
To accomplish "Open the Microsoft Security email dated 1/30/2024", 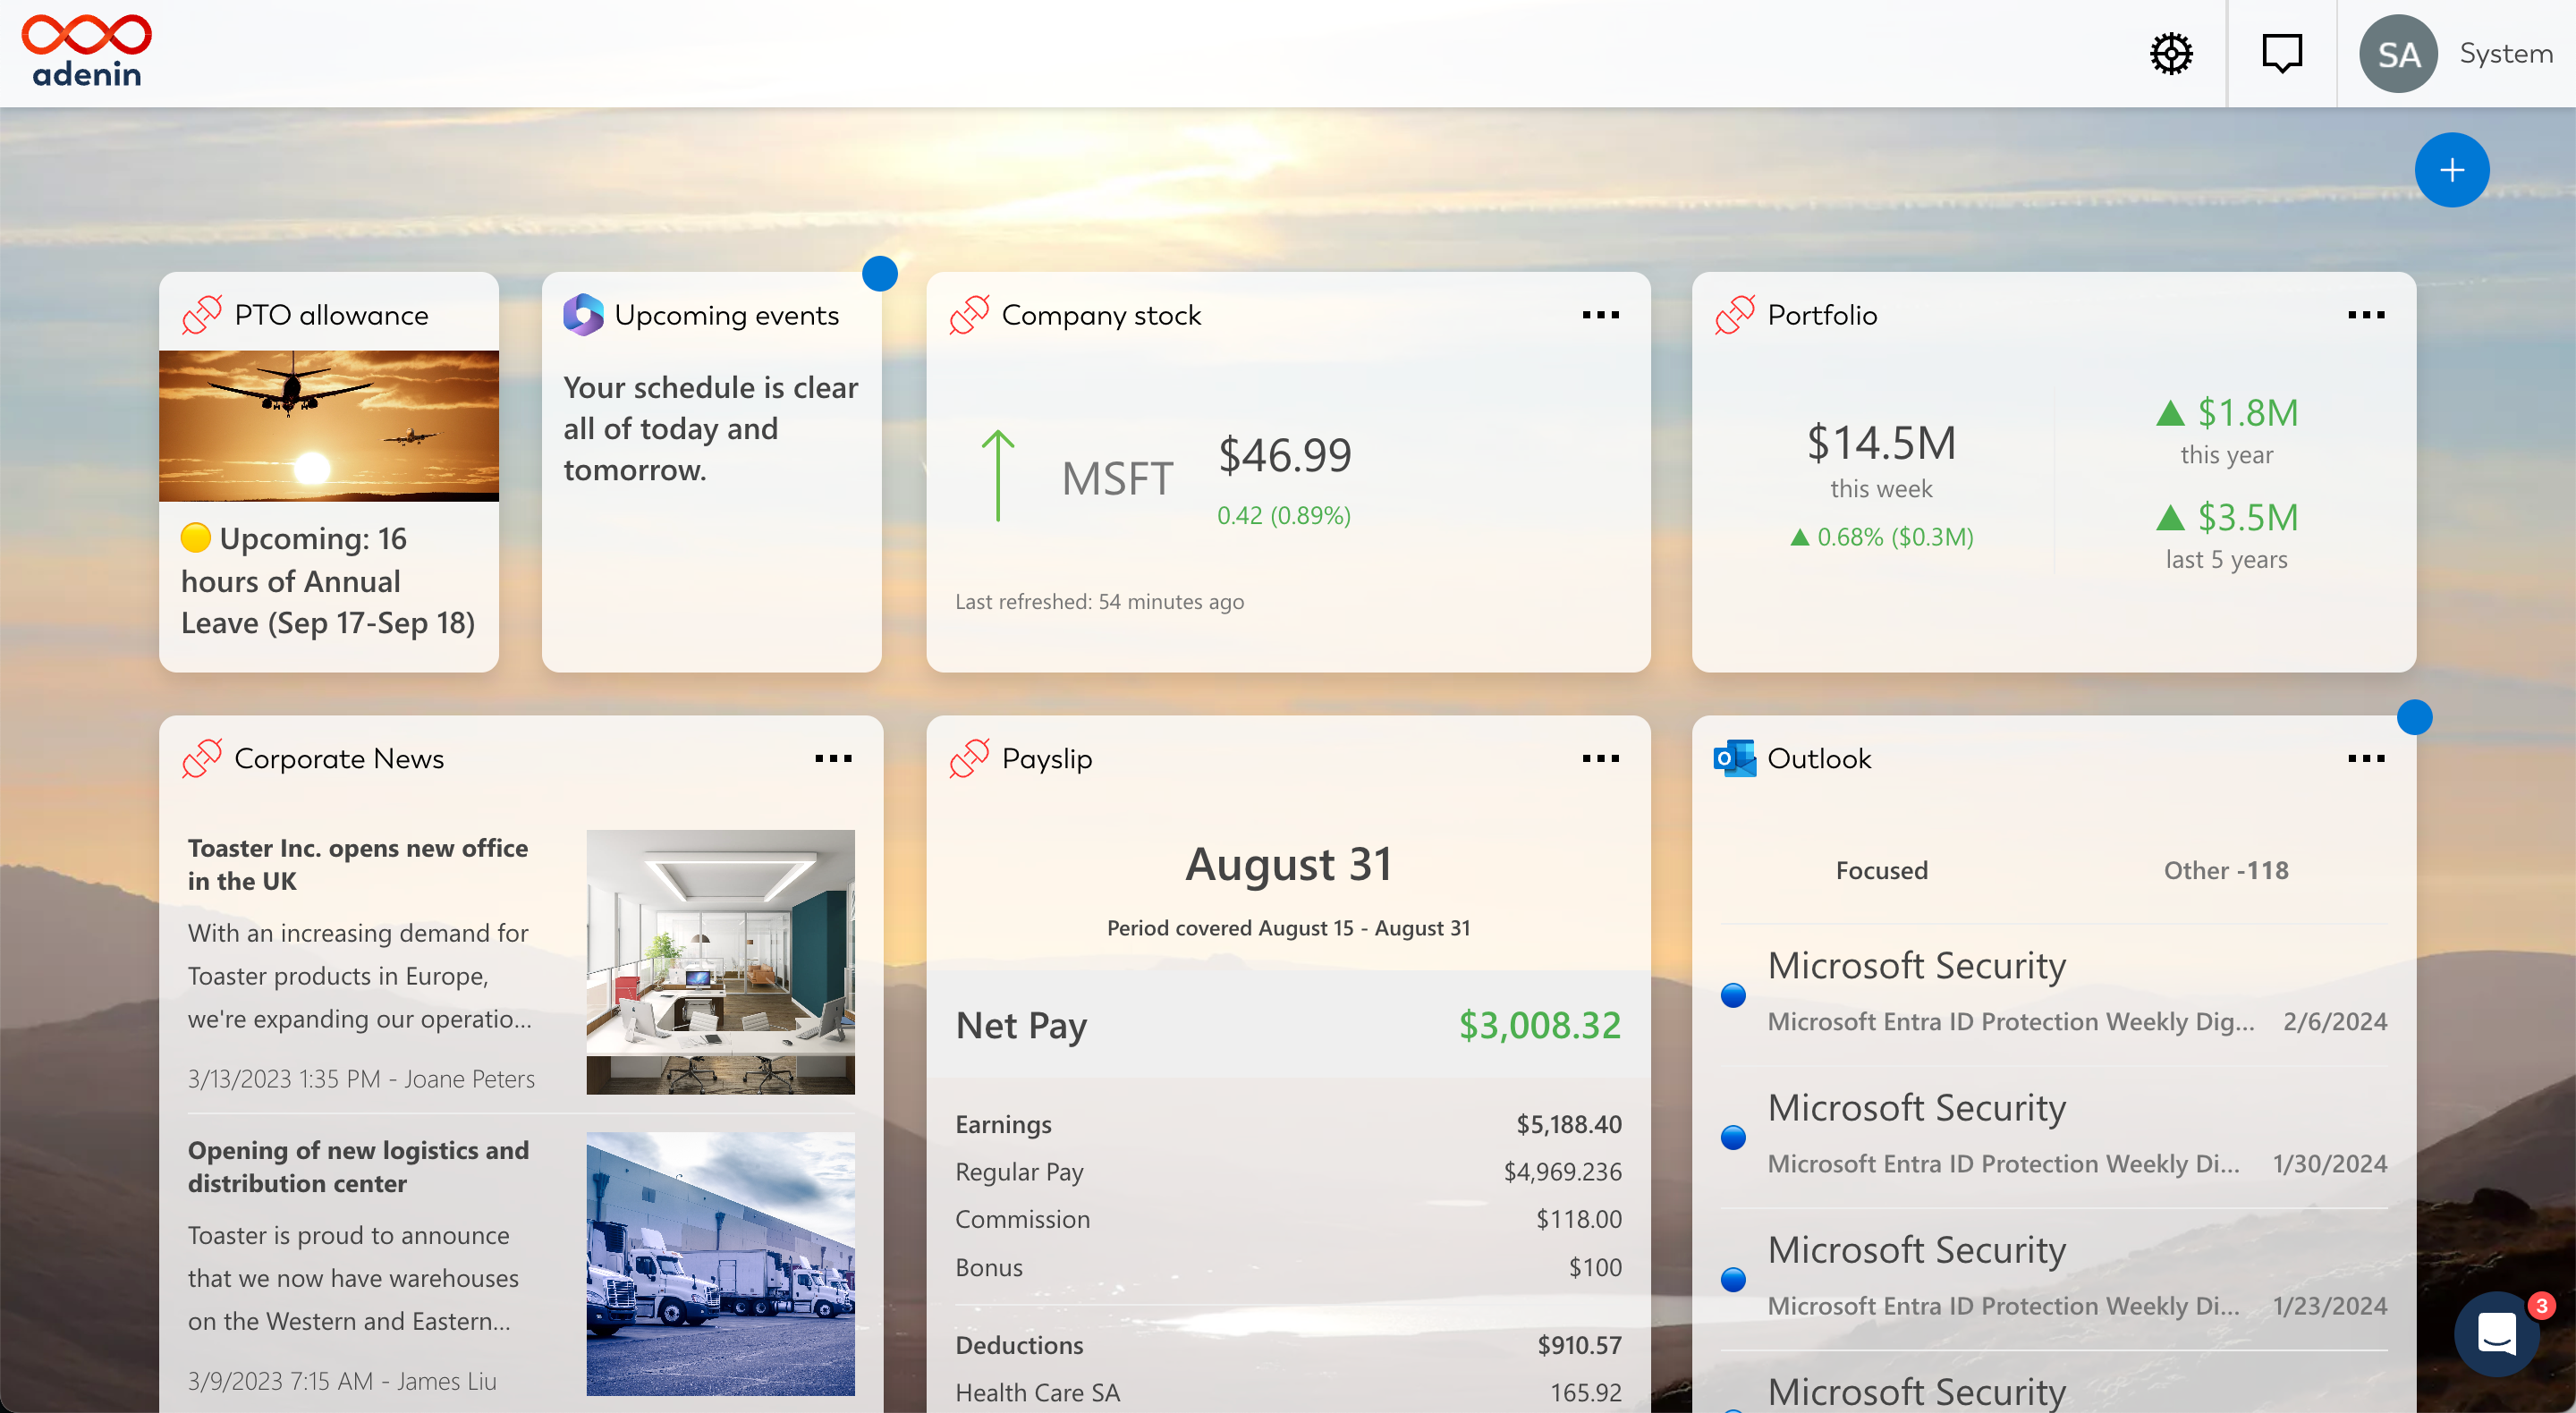I will click(2054, 1135).
